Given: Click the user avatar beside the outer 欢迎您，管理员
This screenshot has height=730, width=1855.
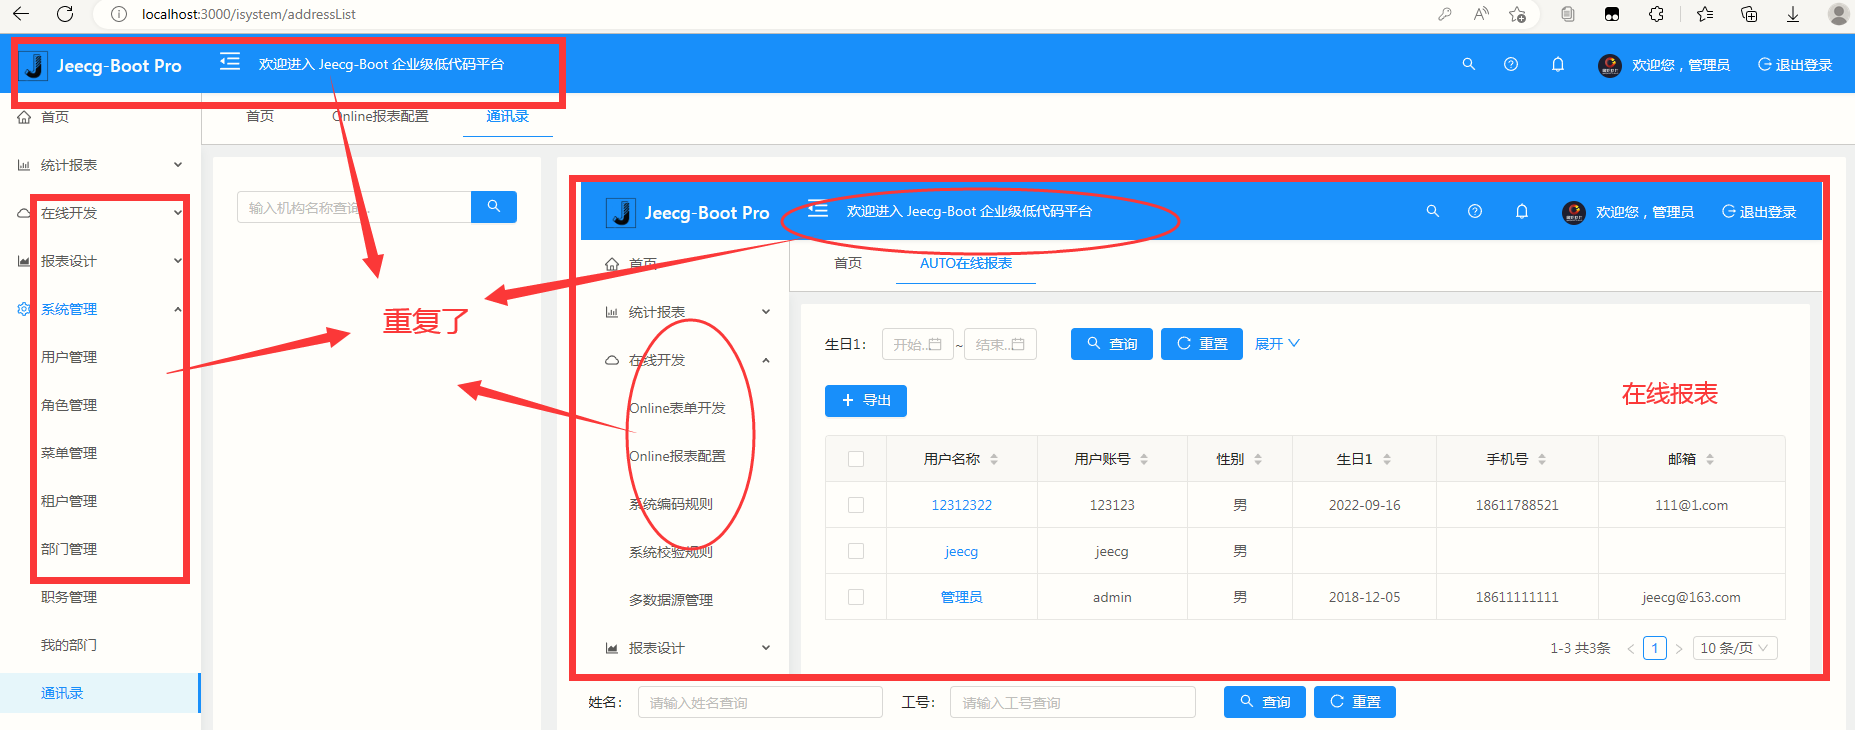Looking at the screenshot, I should 1610,65.
